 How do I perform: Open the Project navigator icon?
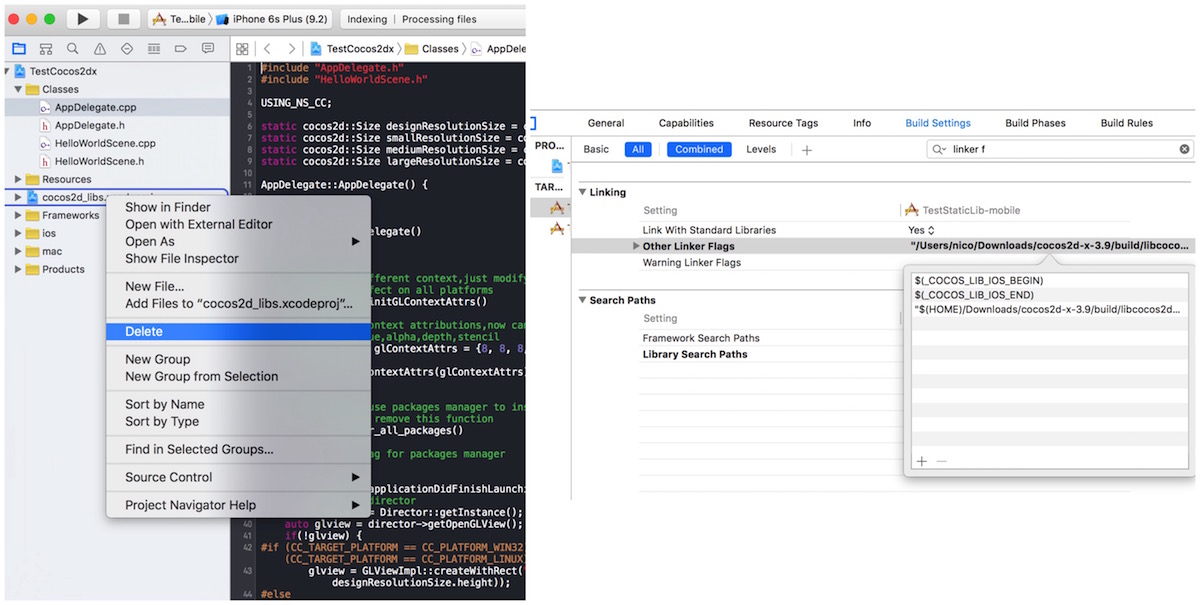pos(19,48)
